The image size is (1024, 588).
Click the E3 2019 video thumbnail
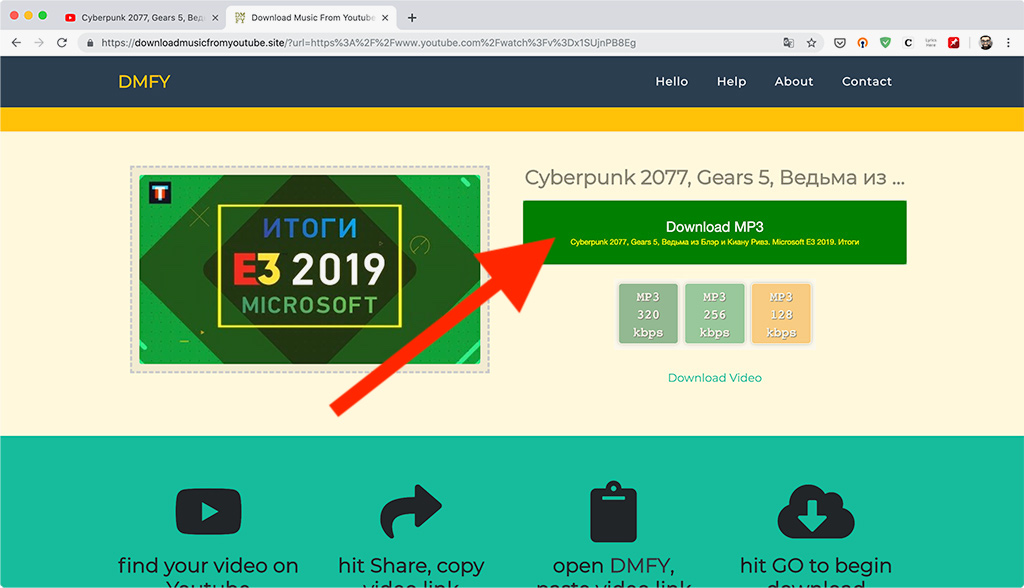[x=310, y=269]
